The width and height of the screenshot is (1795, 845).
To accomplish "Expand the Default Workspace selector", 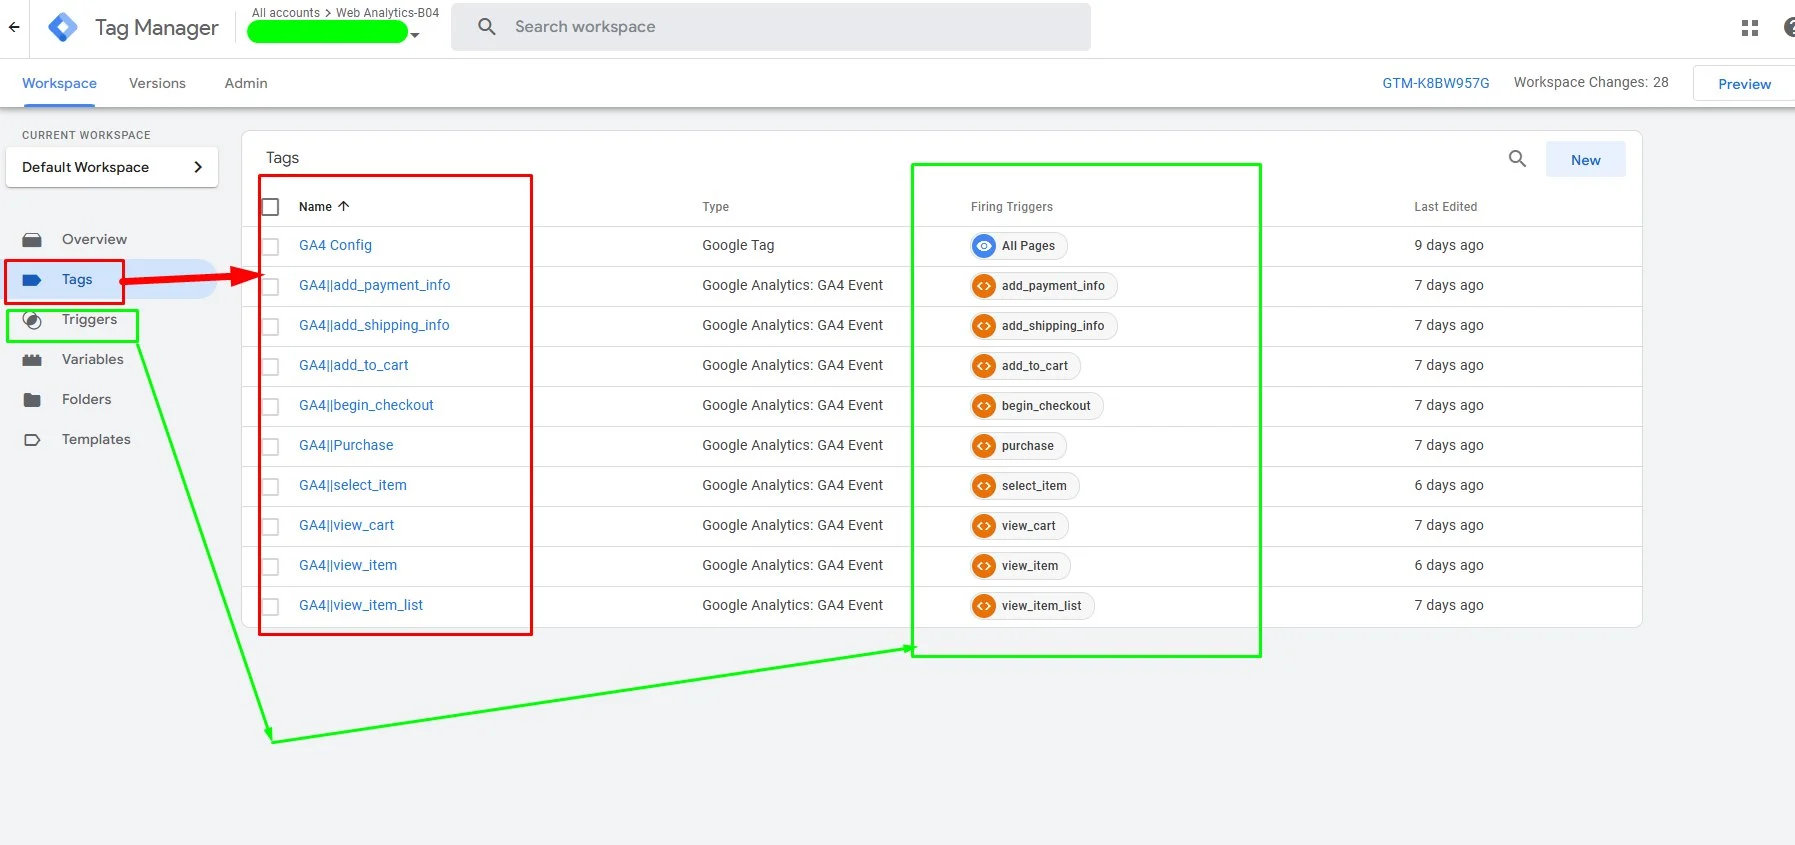I will [112, 167].
